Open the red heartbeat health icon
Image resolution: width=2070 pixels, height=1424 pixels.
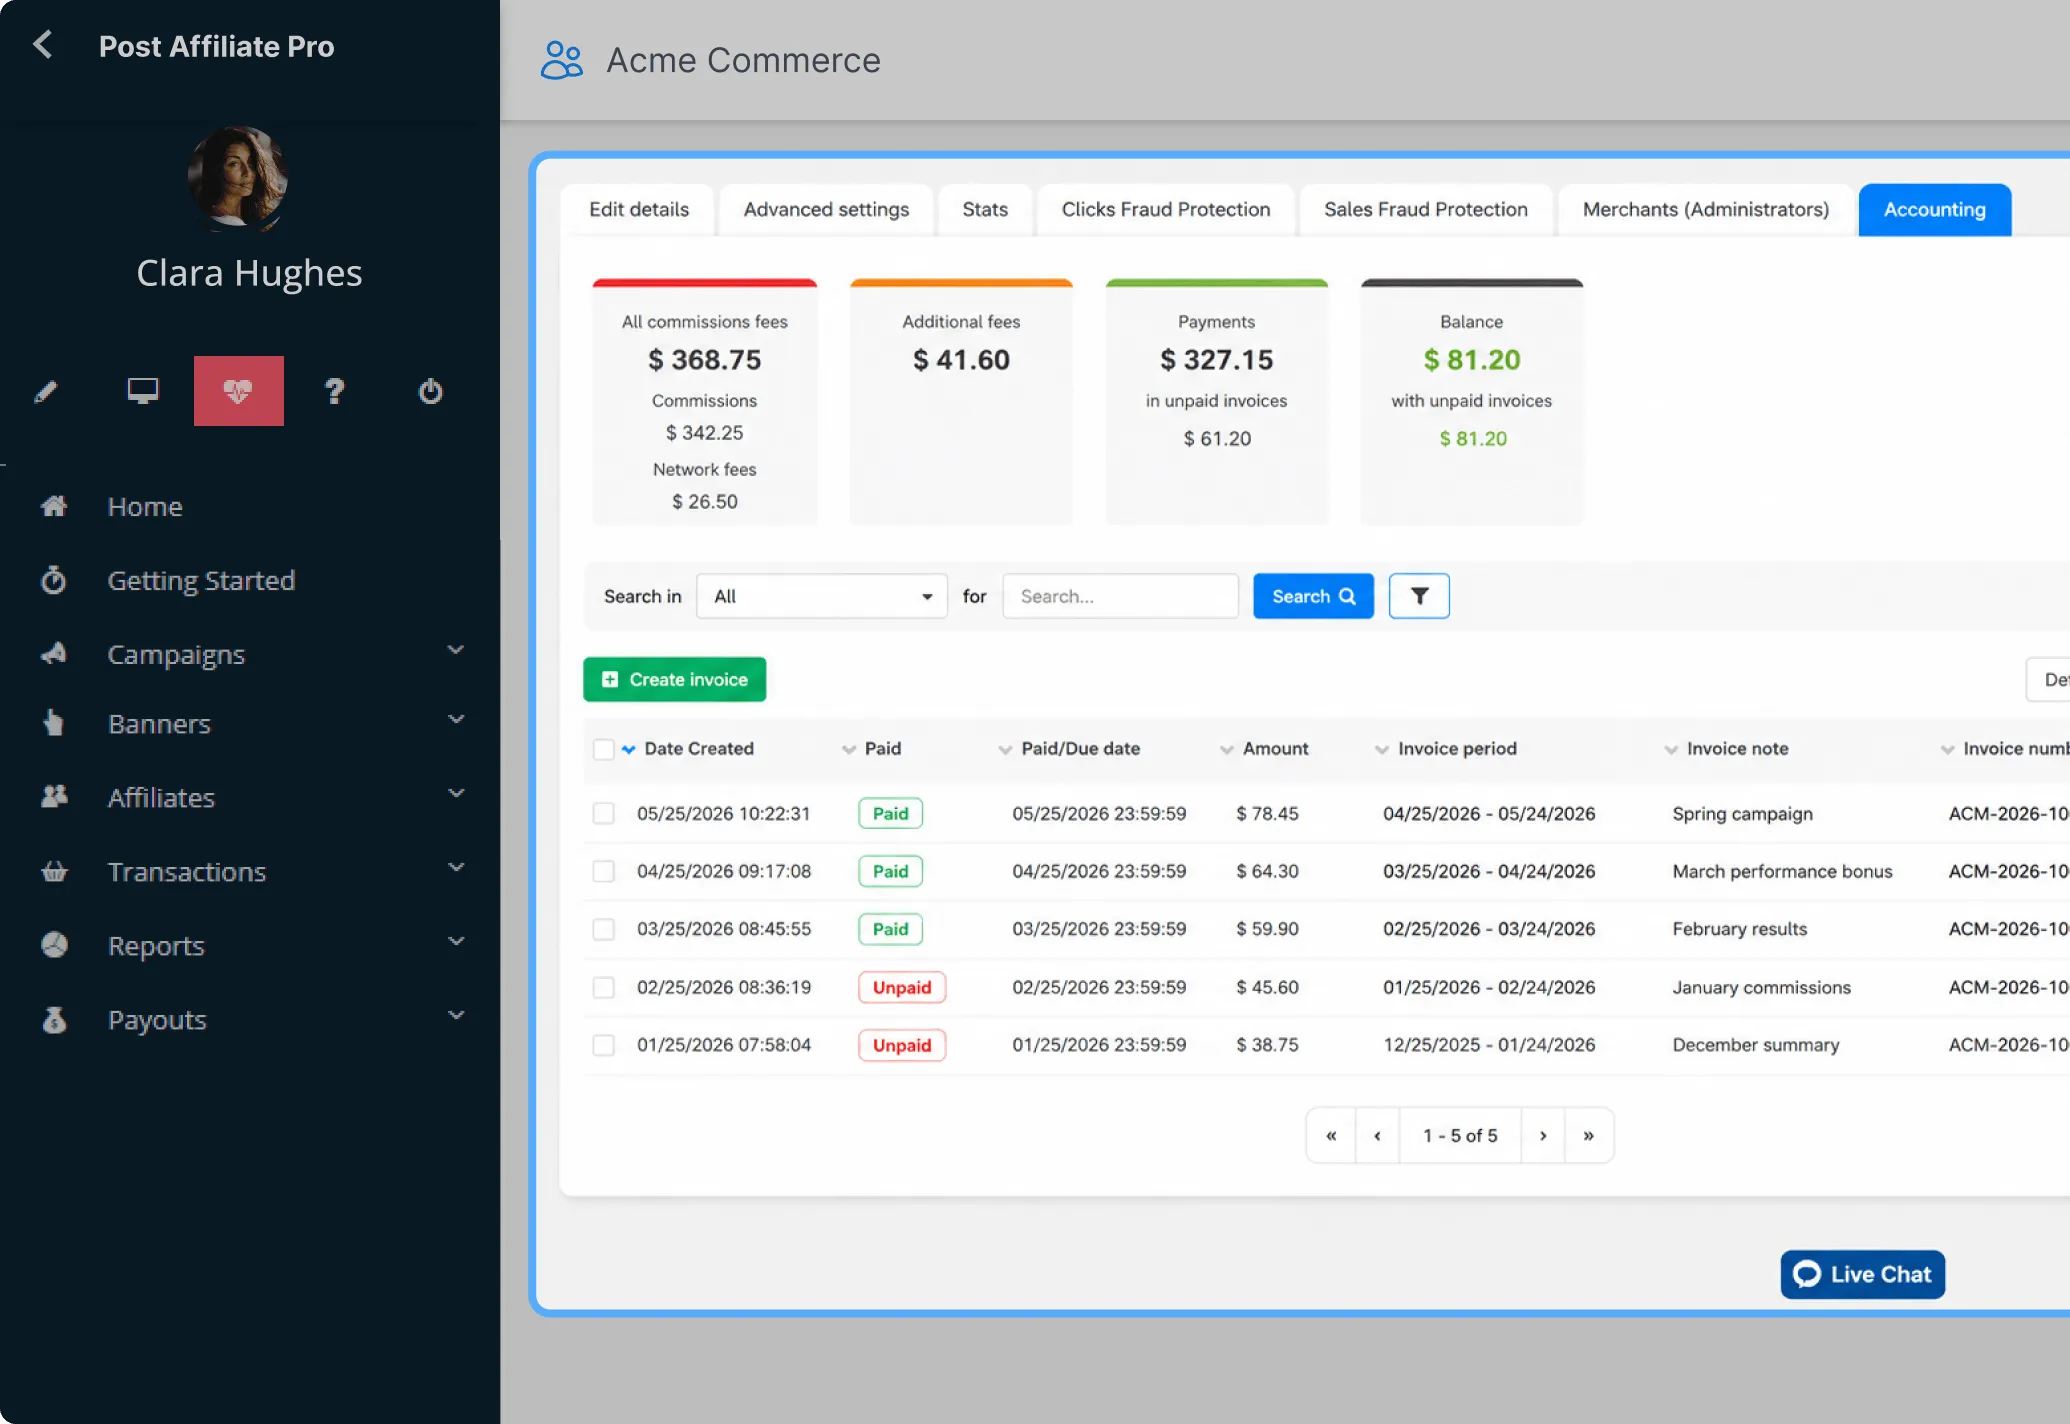tap(238, 391)
